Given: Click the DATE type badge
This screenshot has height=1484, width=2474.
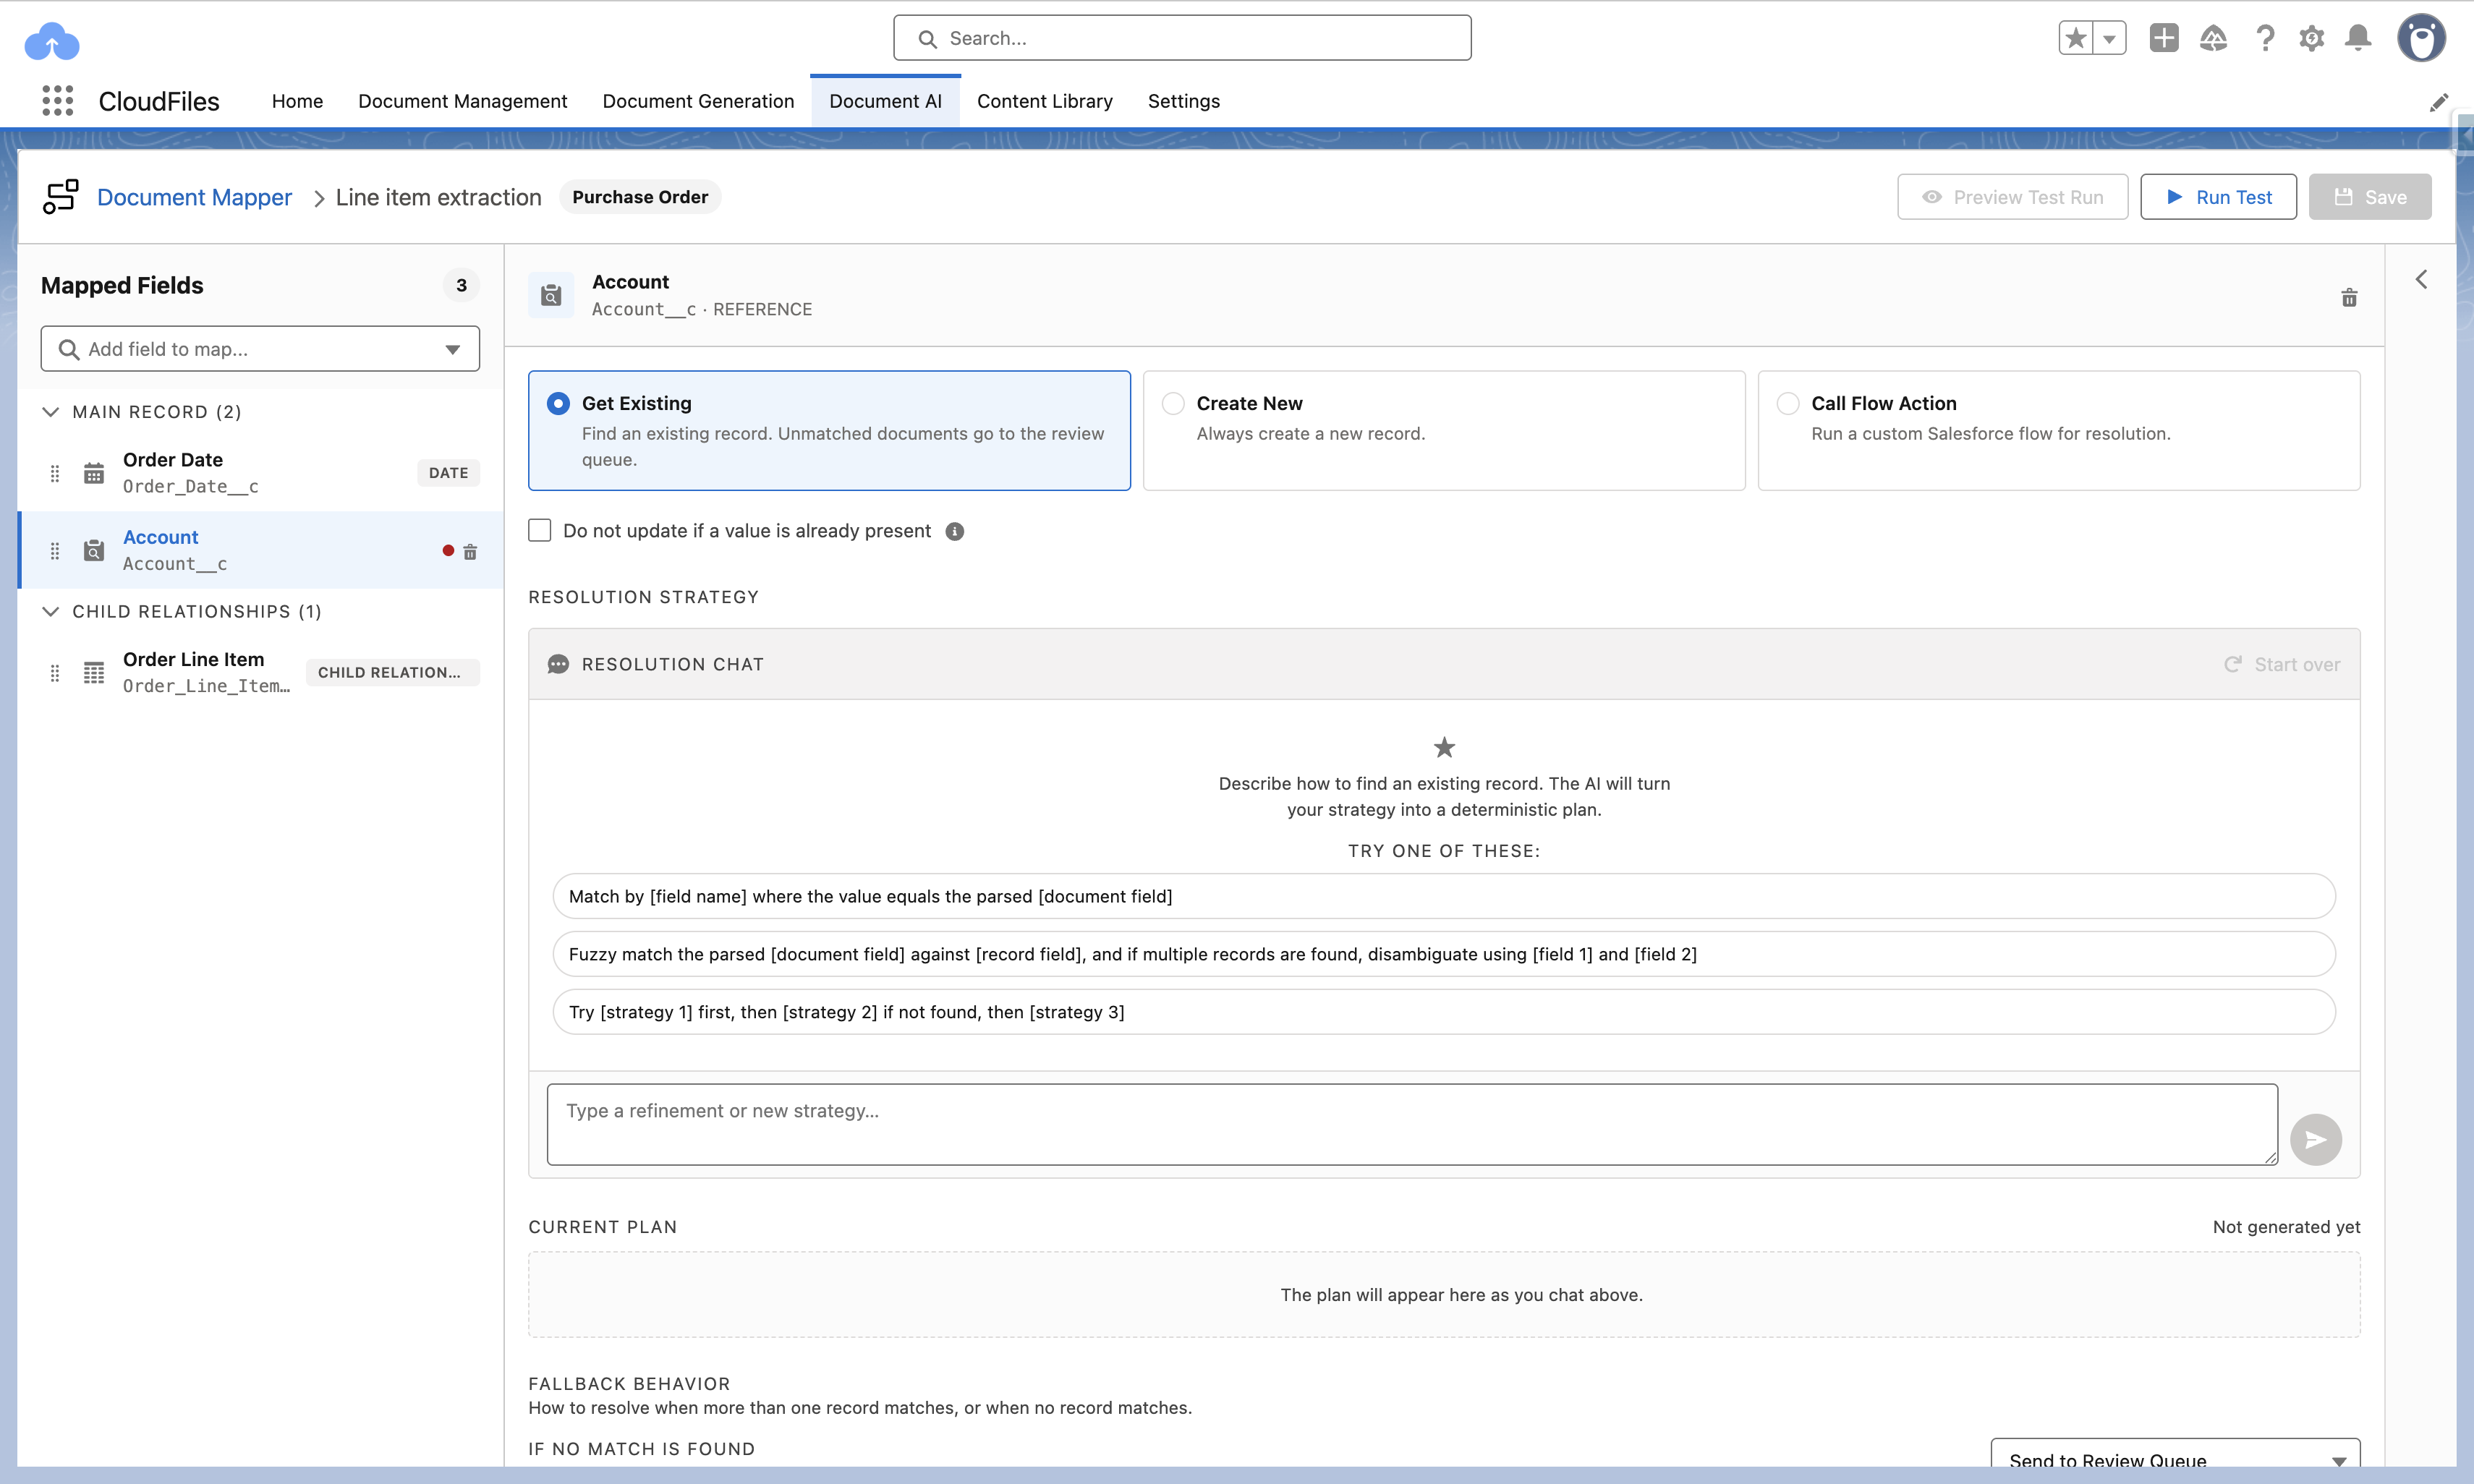Looking at the screenshot, I should (448, 473).
